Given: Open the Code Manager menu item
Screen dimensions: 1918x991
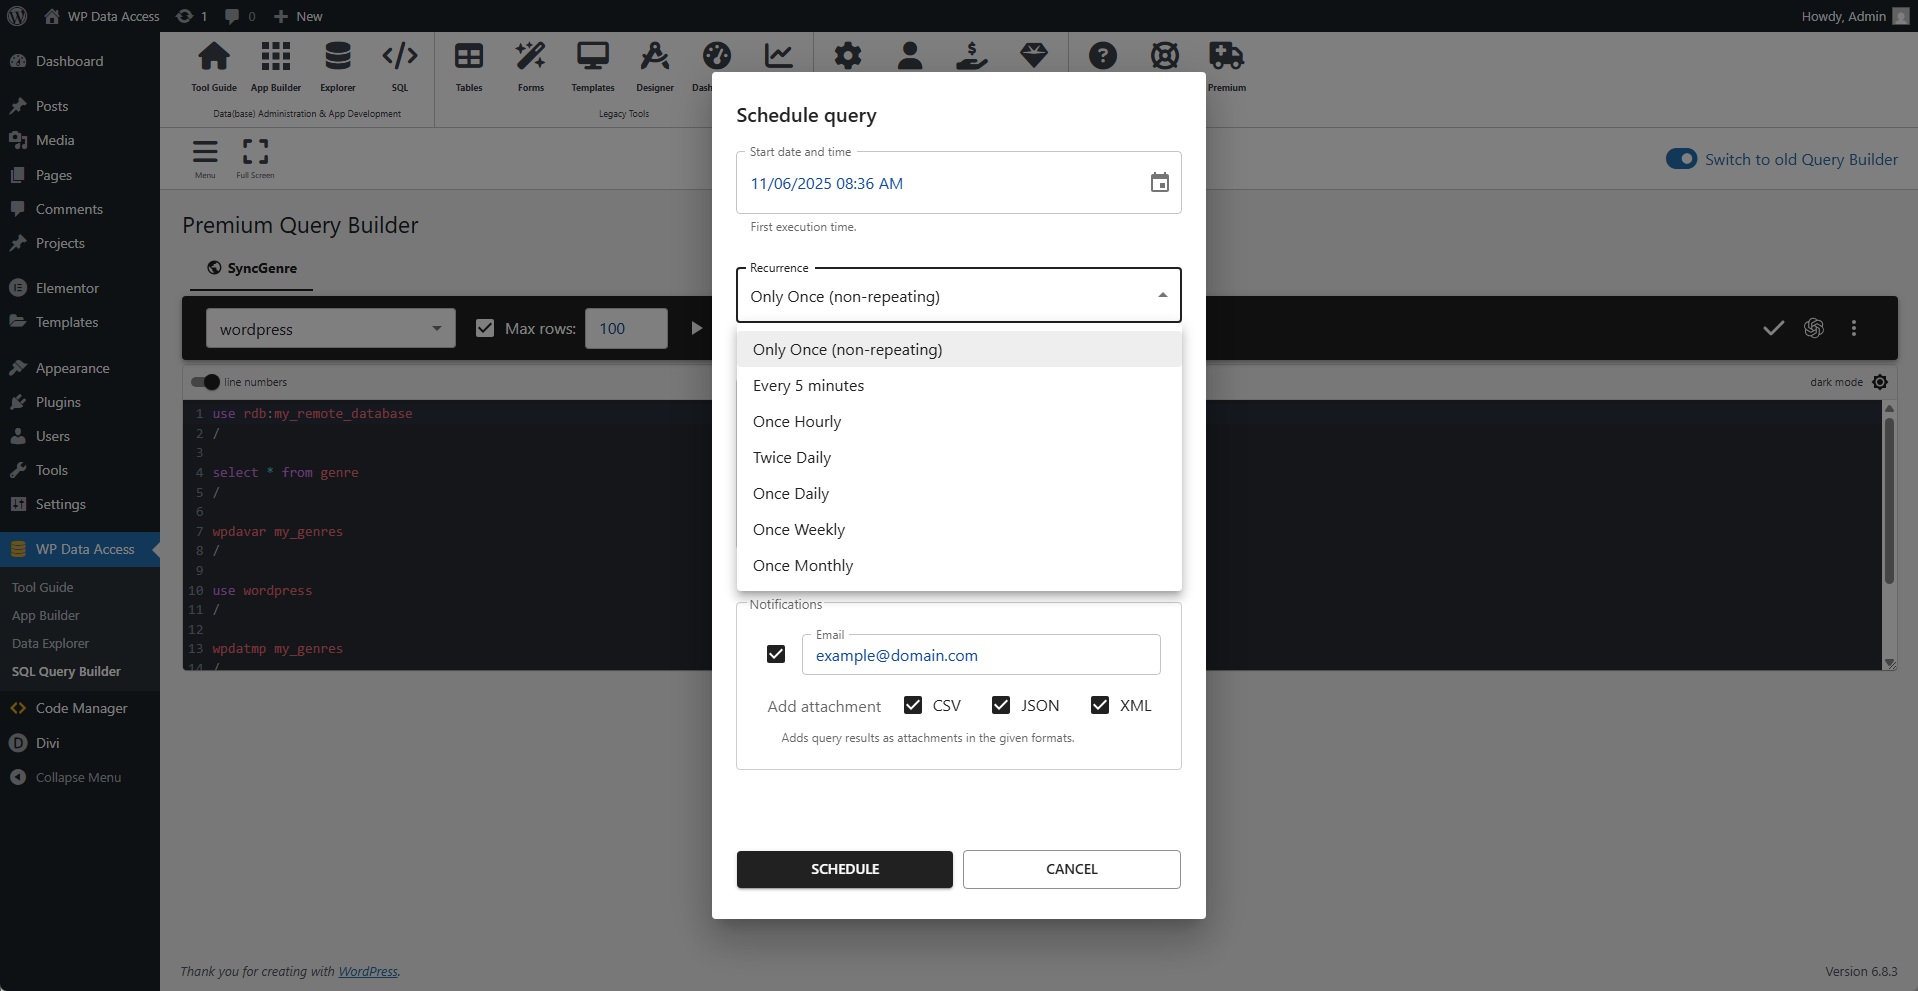Looking at the screenshot, I should (x=80, y=707).
